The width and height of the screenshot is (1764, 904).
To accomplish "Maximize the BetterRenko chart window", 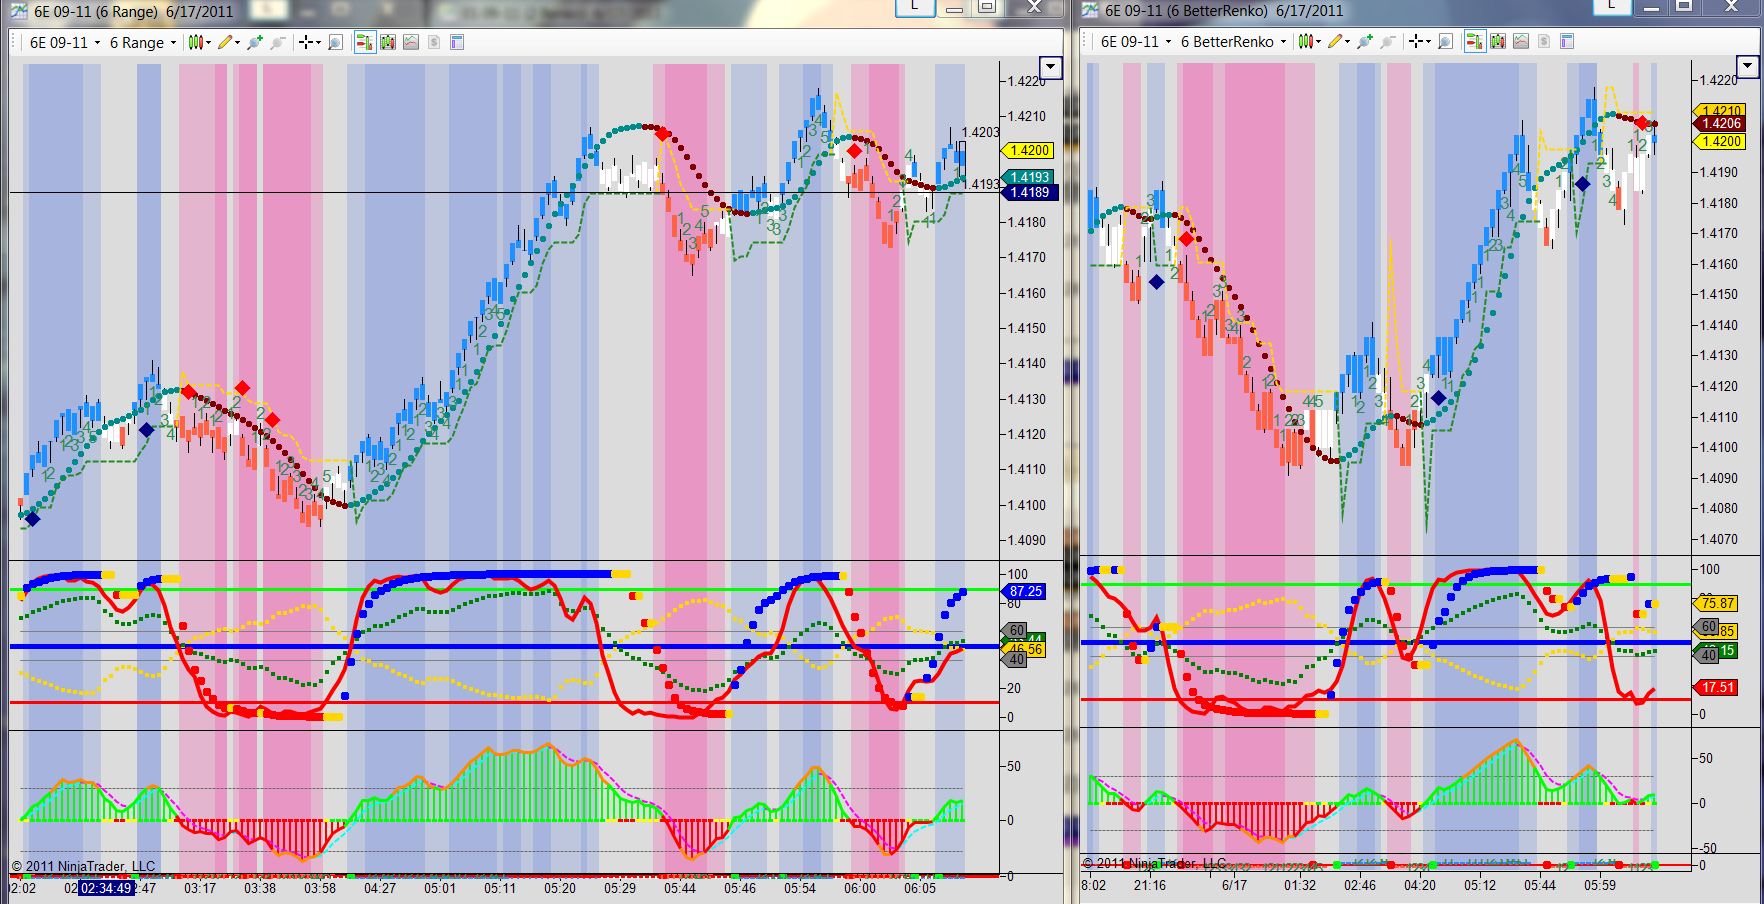I will click(1684, 6).
